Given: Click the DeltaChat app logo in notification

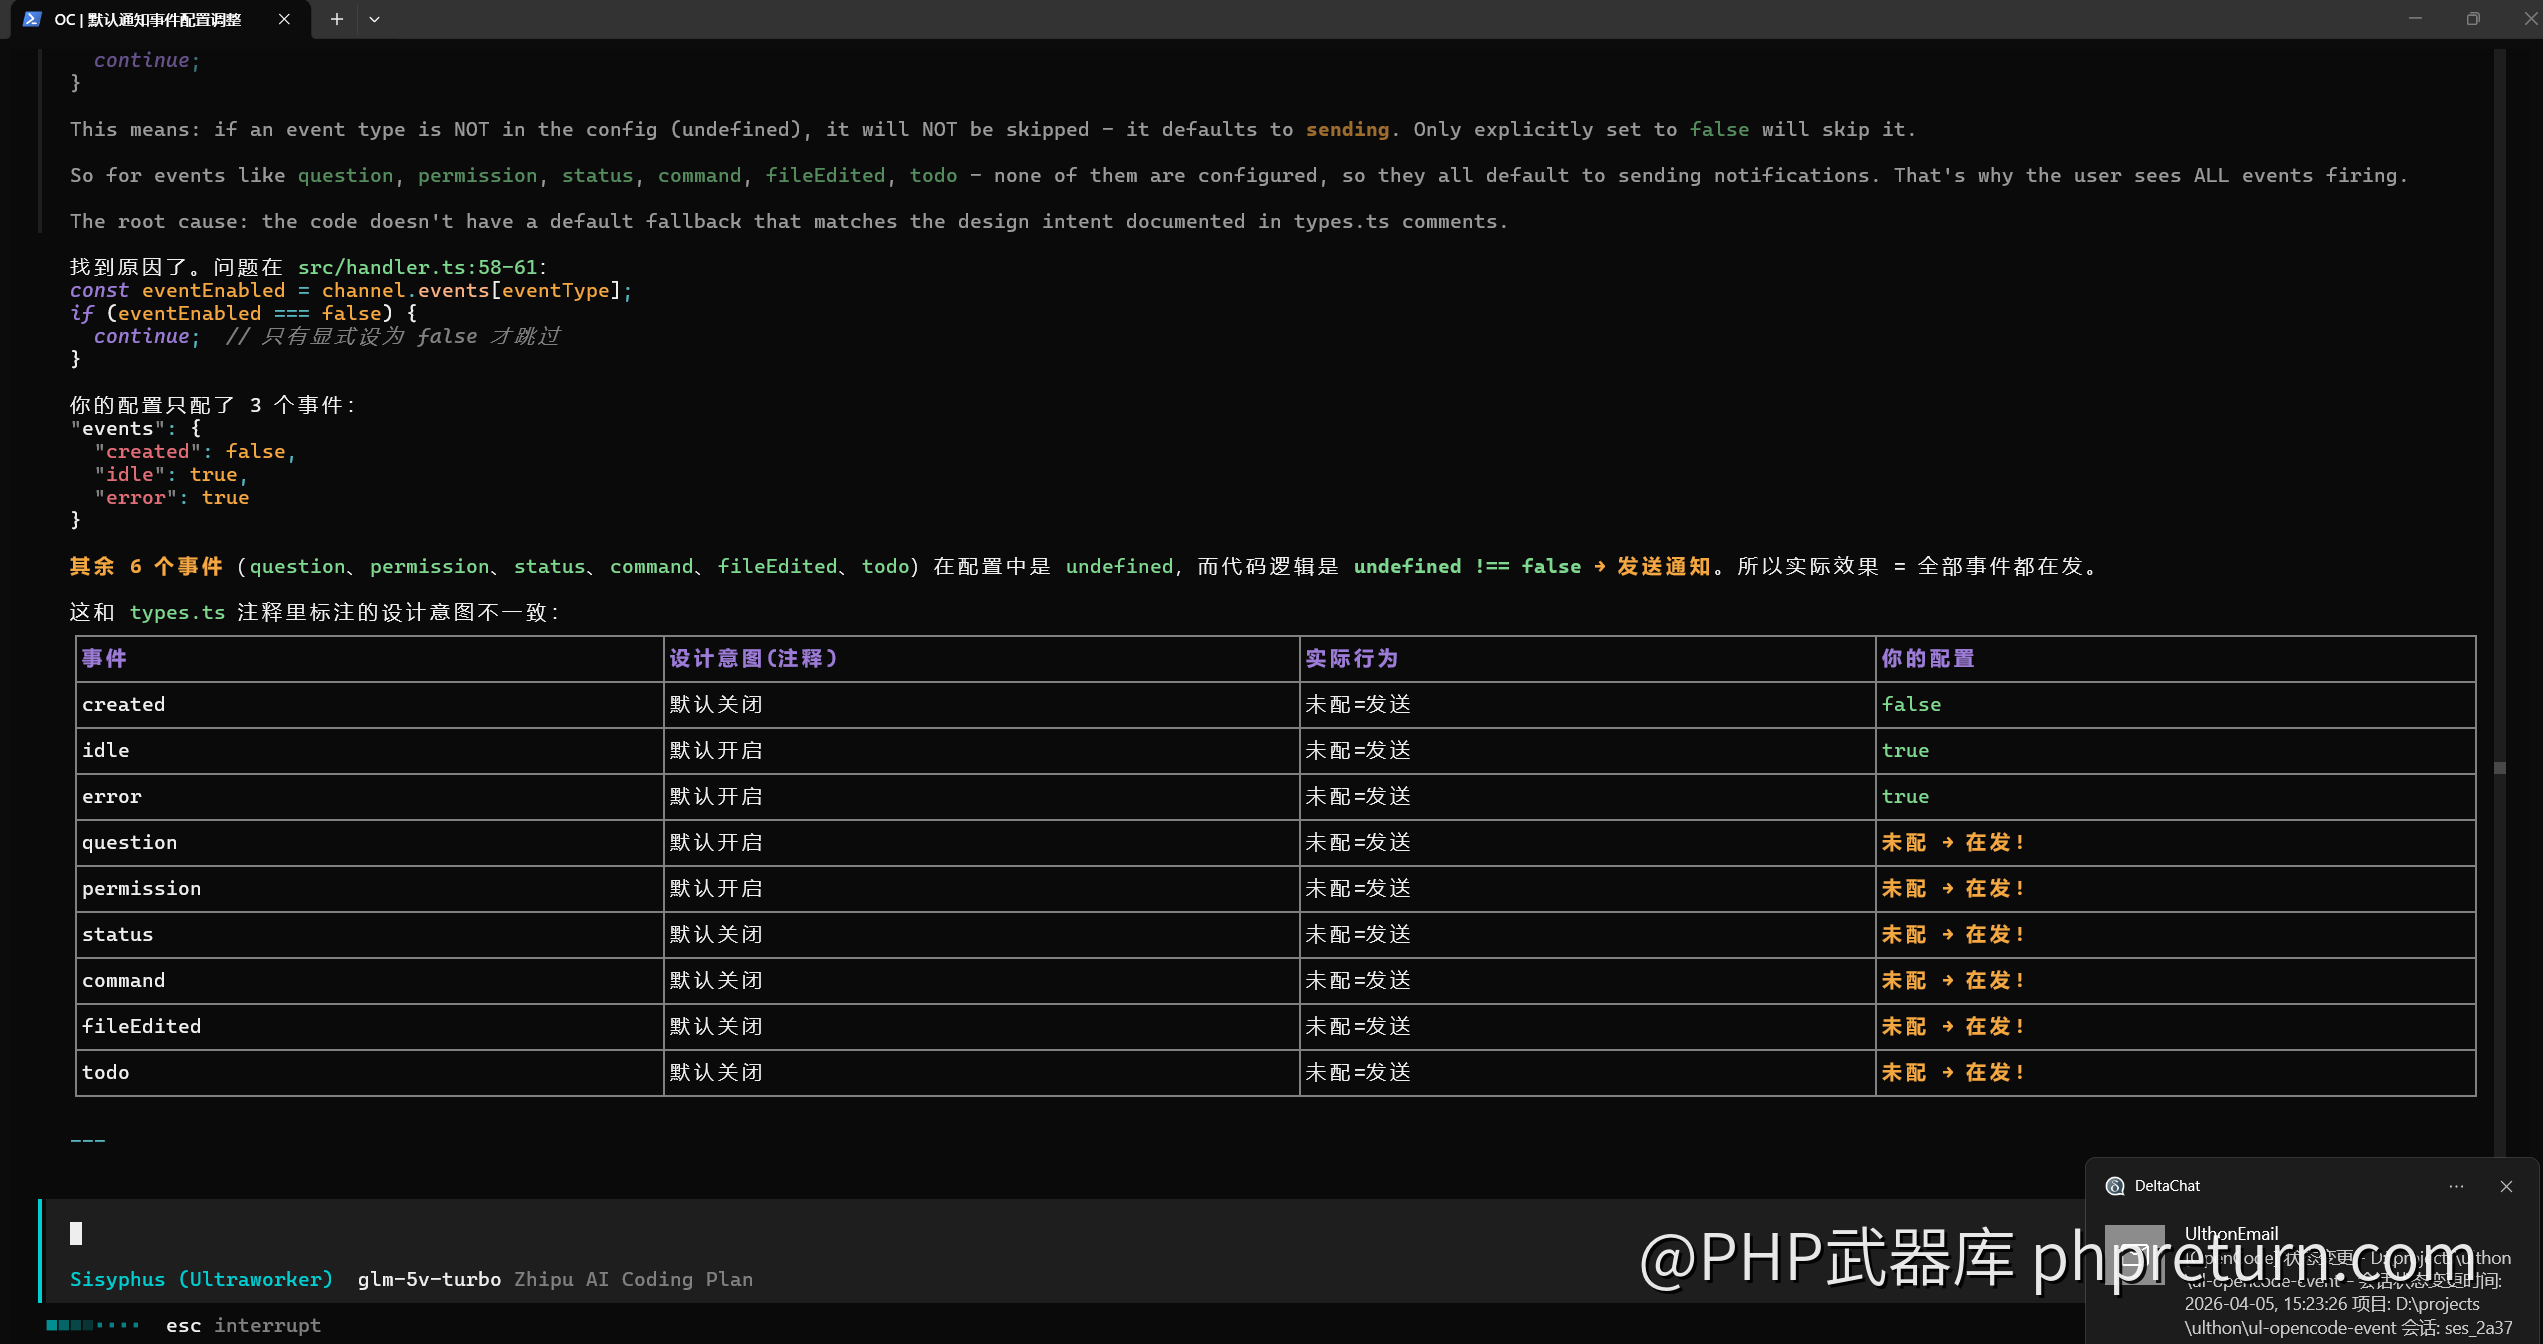Looking at the screenshot, I should (x=2115, y=1186).
